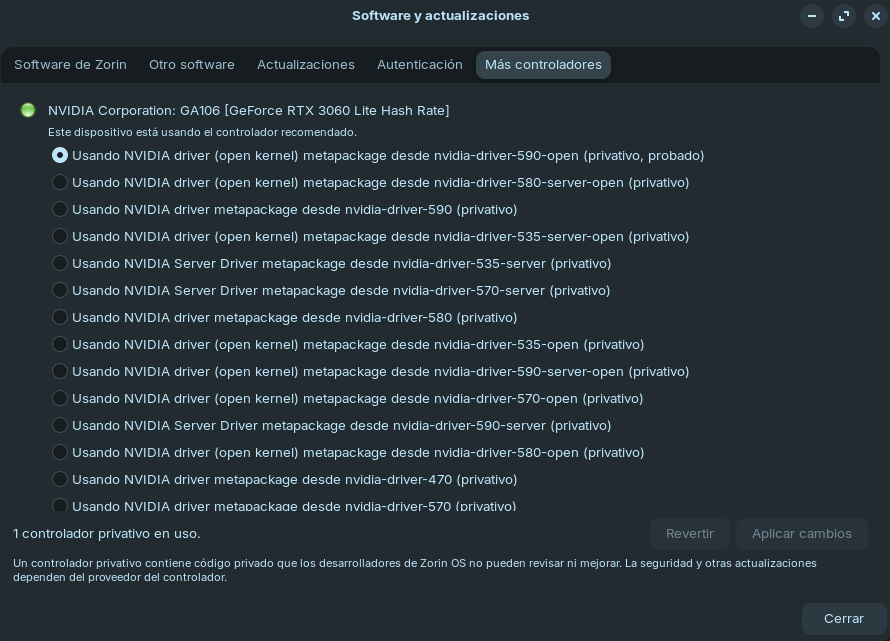Select the nvidia-driver-590 proprietary driver
The height and width of the screenshot is (641, 890).
click(x=60, y=210)
